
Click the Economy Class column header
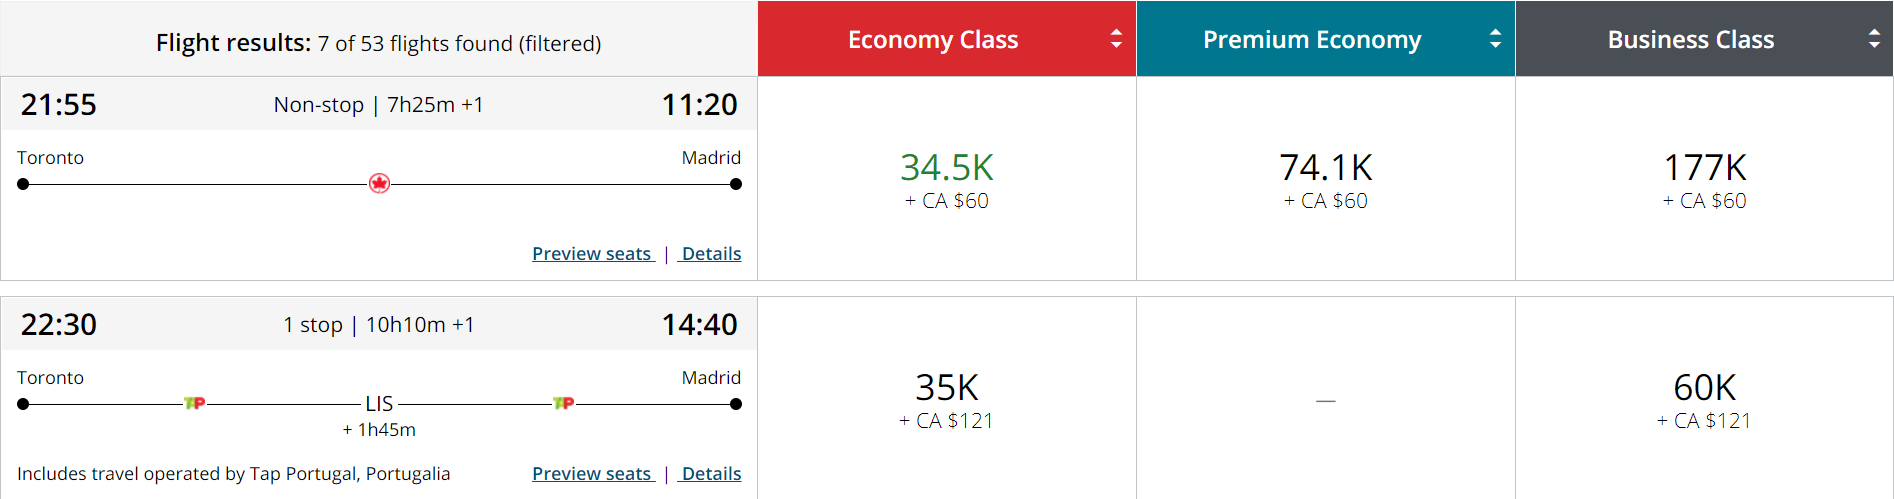click(932, 40)
